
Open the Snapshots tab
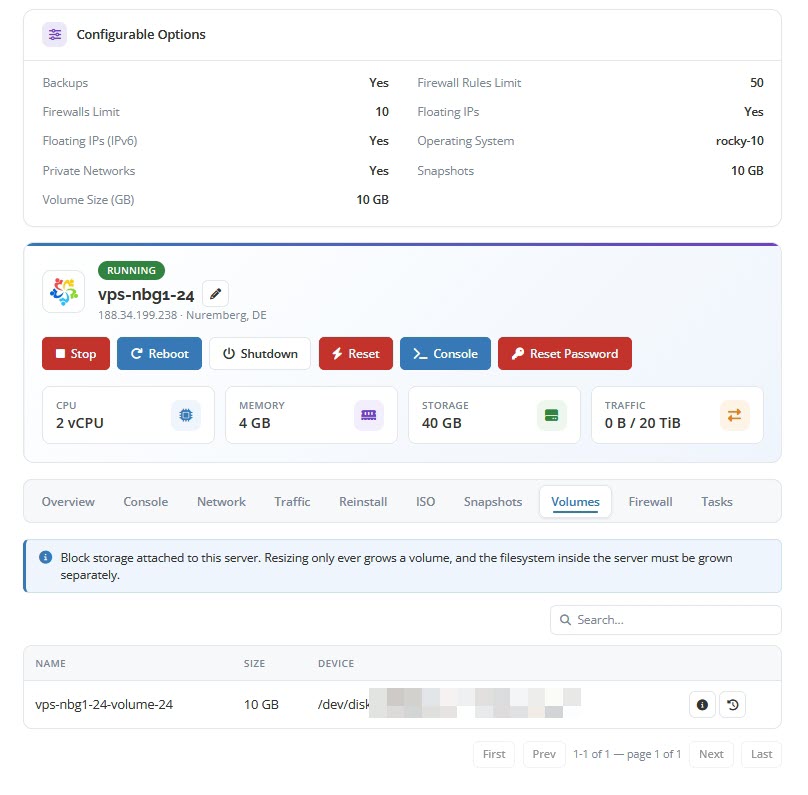[493, 501]
